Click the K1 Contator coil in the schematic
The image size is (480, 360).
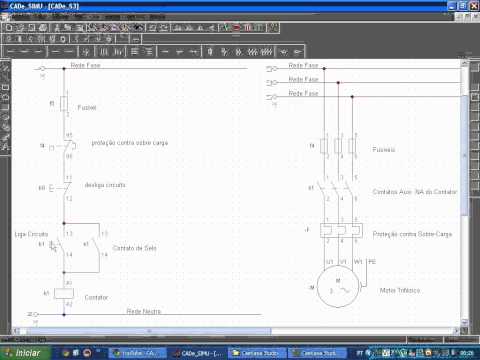click(x=64, y=293)
